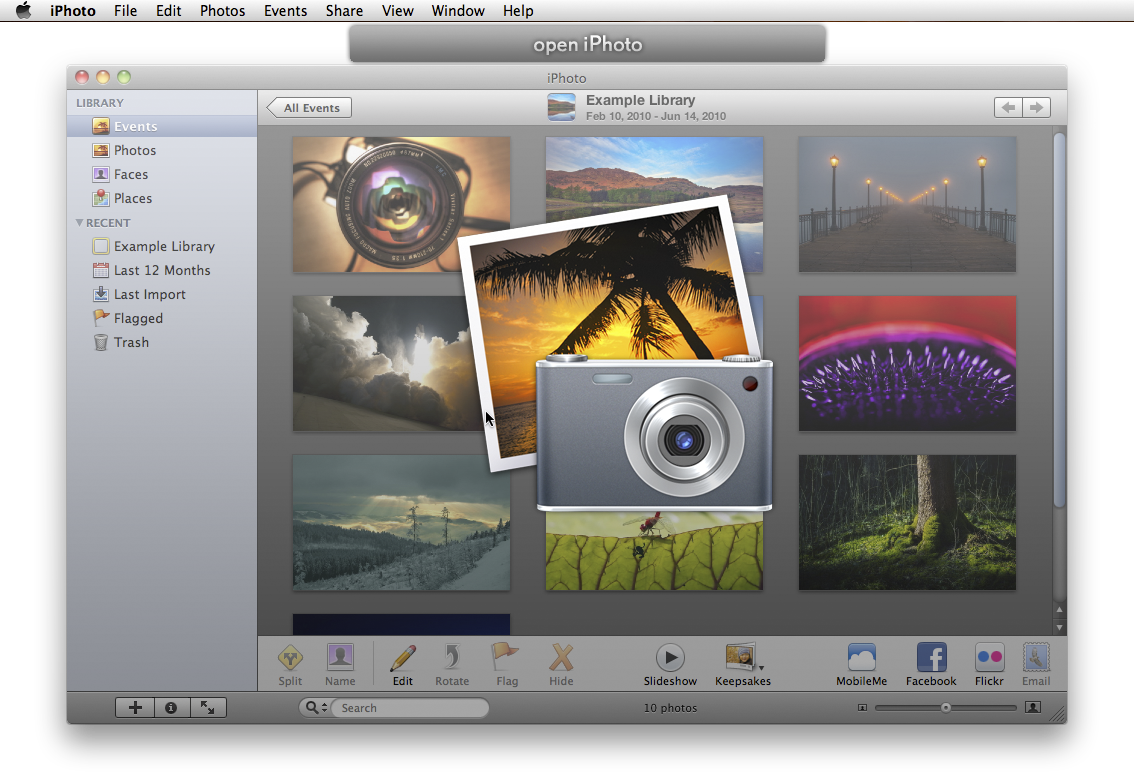Show the info button panel
Image resolution: width=1134 pixels, height=772 pixels.
point(171,708)
